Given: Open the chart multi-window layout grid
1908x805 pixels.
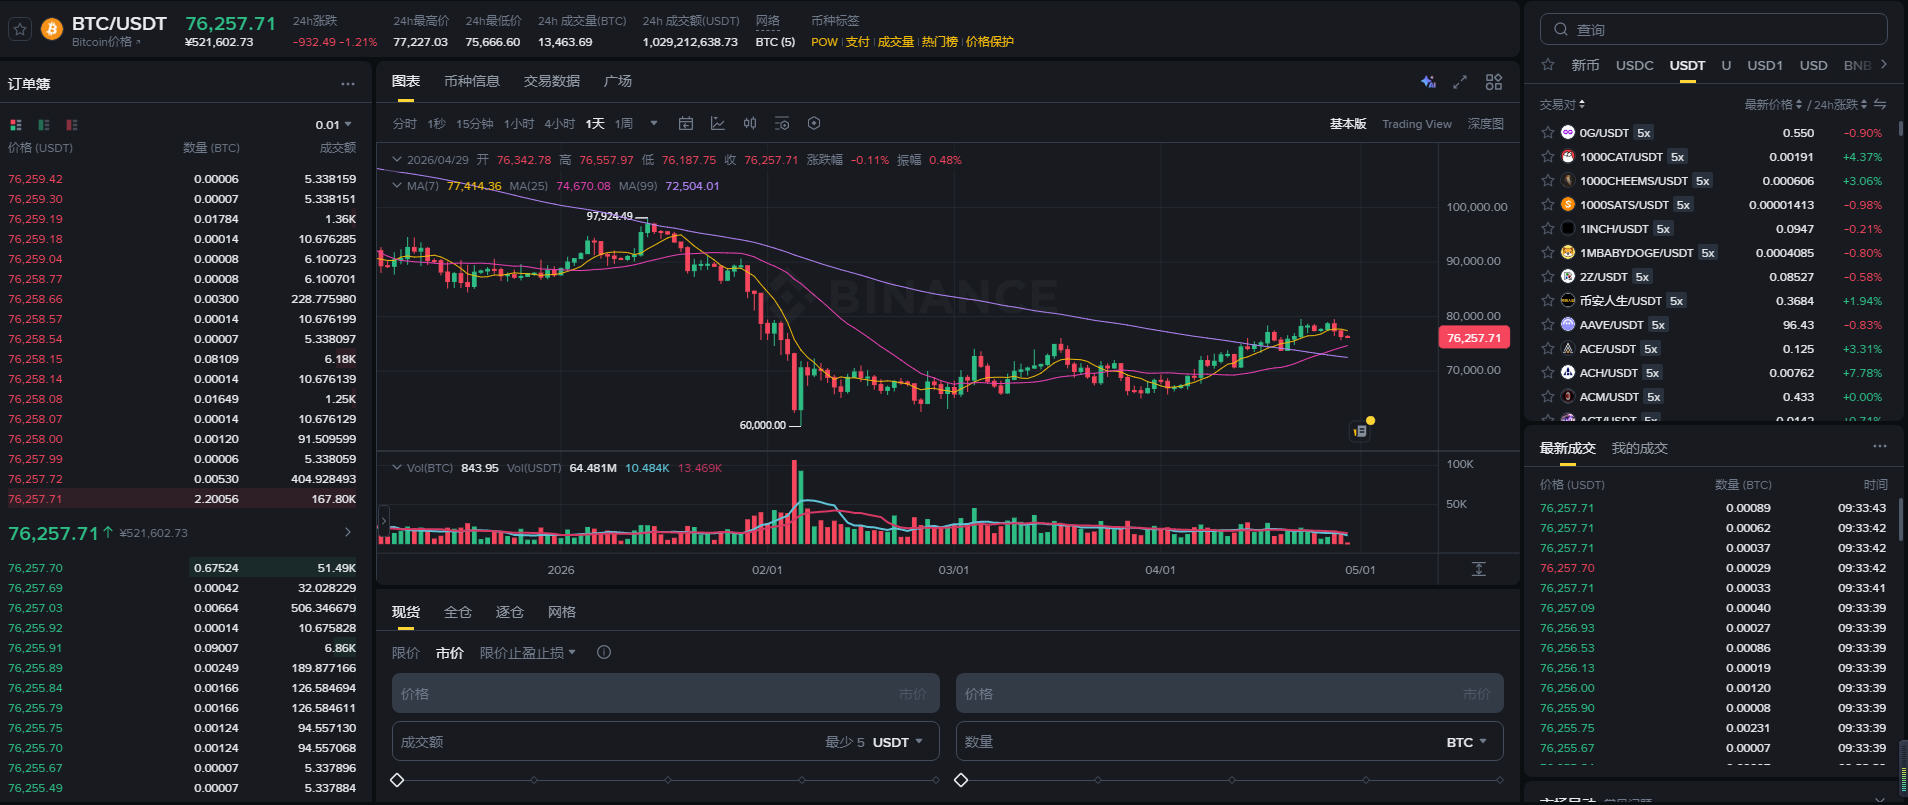Looking at the screenshot, I should [1494, 82].
